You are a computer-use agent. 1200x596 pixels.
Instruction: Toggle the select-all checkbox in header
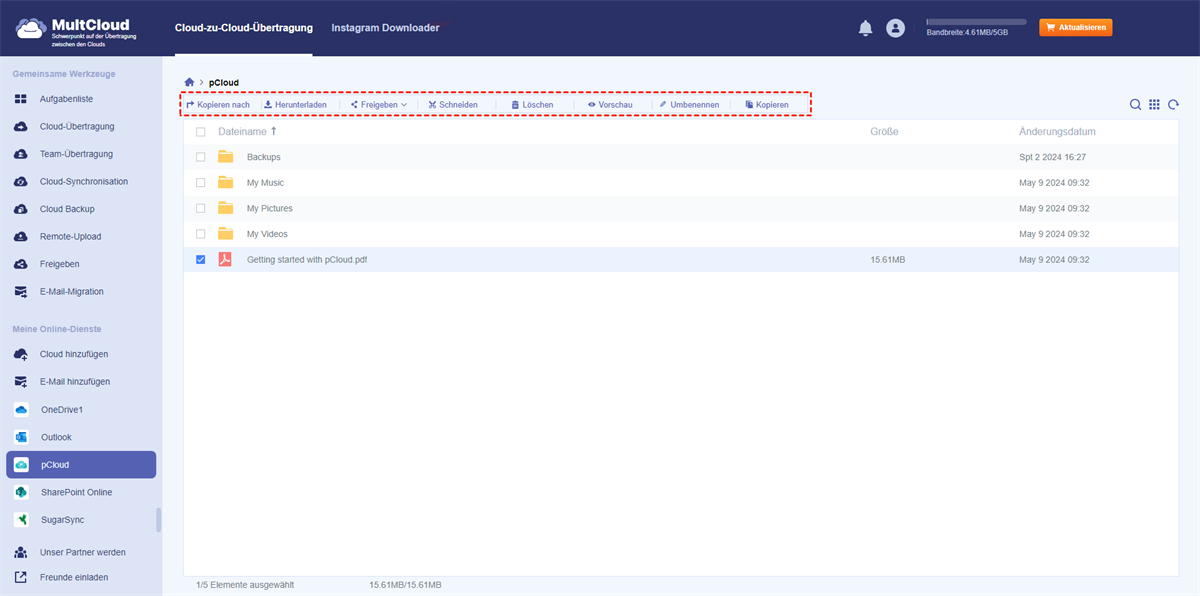pos(201,132)
